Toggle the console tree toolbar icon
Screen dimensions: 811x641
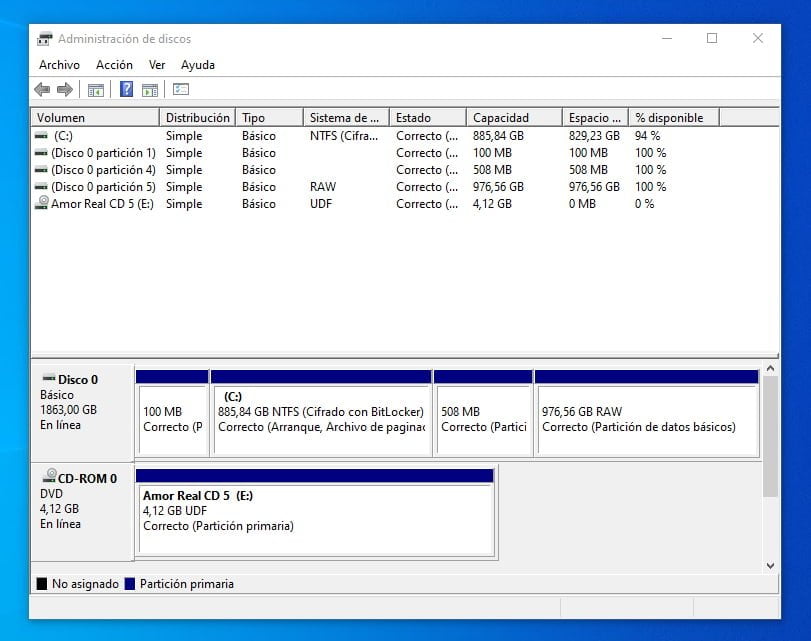[96, 90]
